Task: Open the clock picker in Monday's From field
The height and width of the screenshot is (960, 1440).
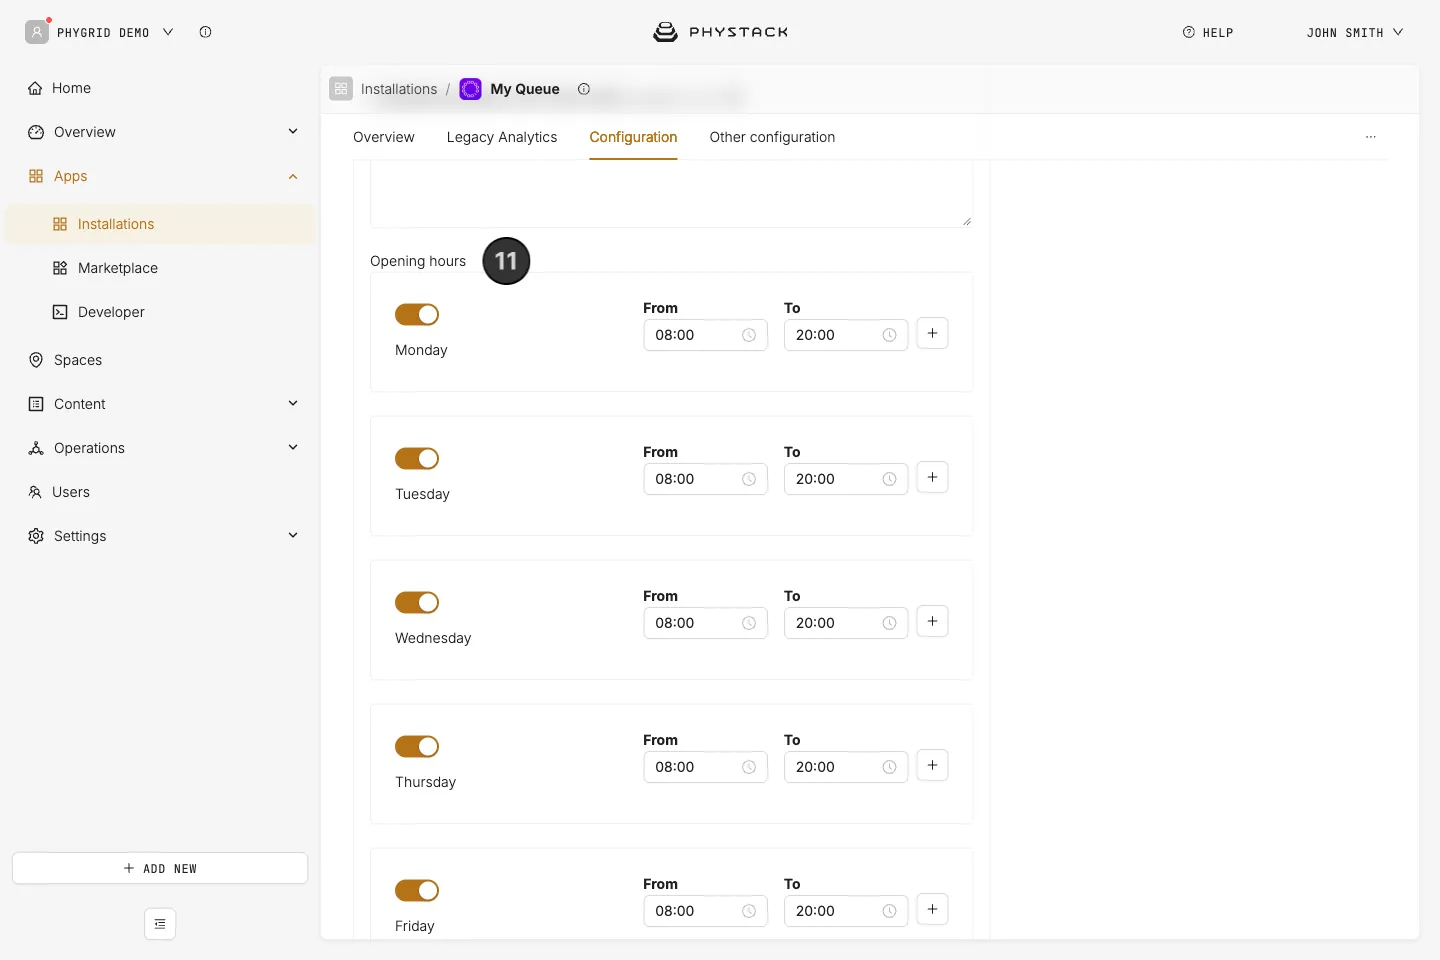Action: pyautogui.click(x=749, y=335)
